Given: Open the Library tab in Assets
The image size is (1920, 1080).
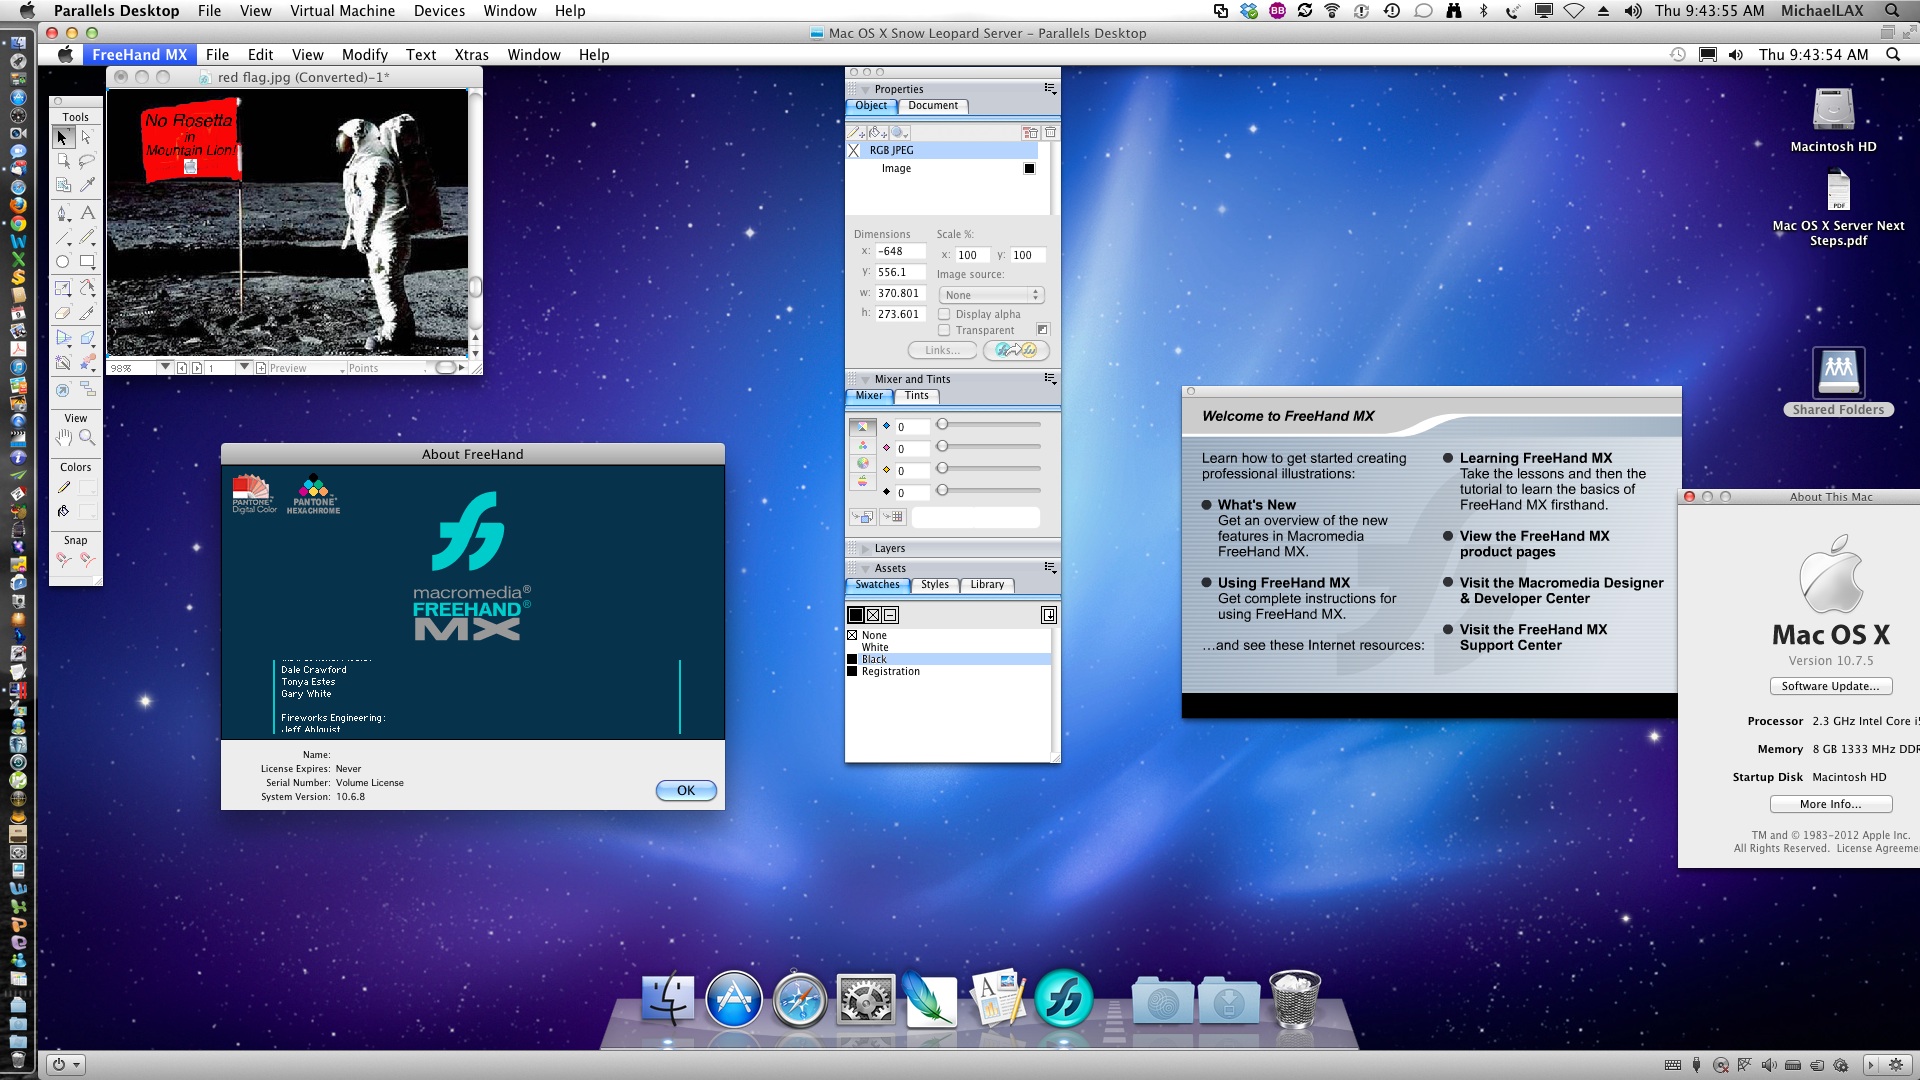Looking at the screenshot, I should click(987, 585).
